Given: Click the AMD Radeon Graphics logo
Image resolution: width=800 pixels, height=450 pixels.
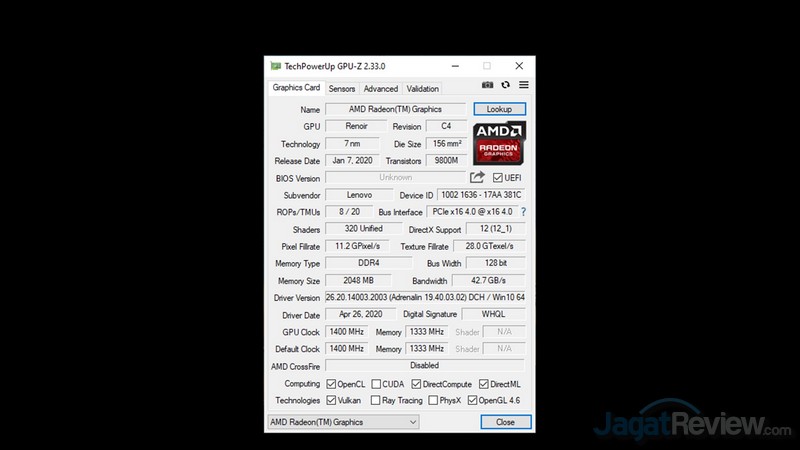Looking at the screenshot, I should point(499,143).
